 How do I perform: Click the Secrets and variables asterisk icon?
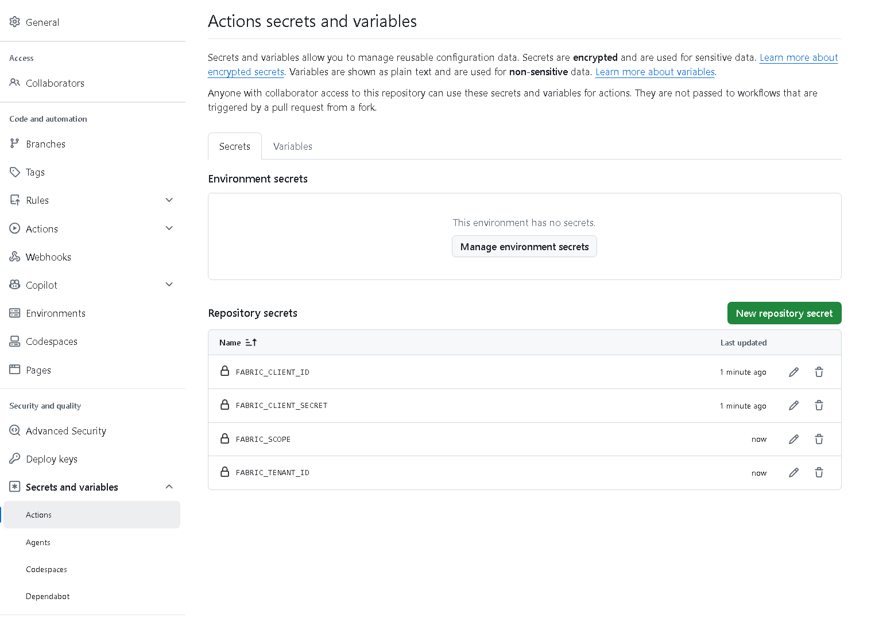[x=15, y=487]
